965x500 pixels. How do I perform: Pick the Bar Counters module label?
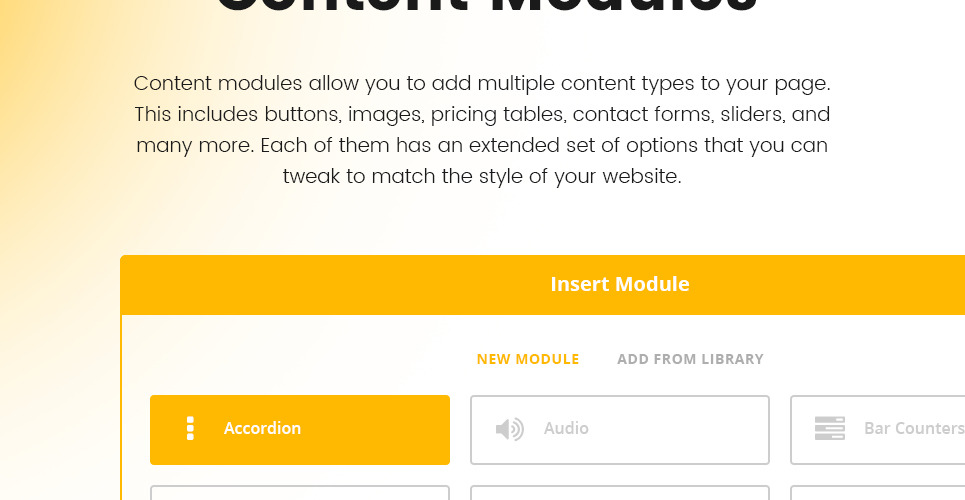913,429
